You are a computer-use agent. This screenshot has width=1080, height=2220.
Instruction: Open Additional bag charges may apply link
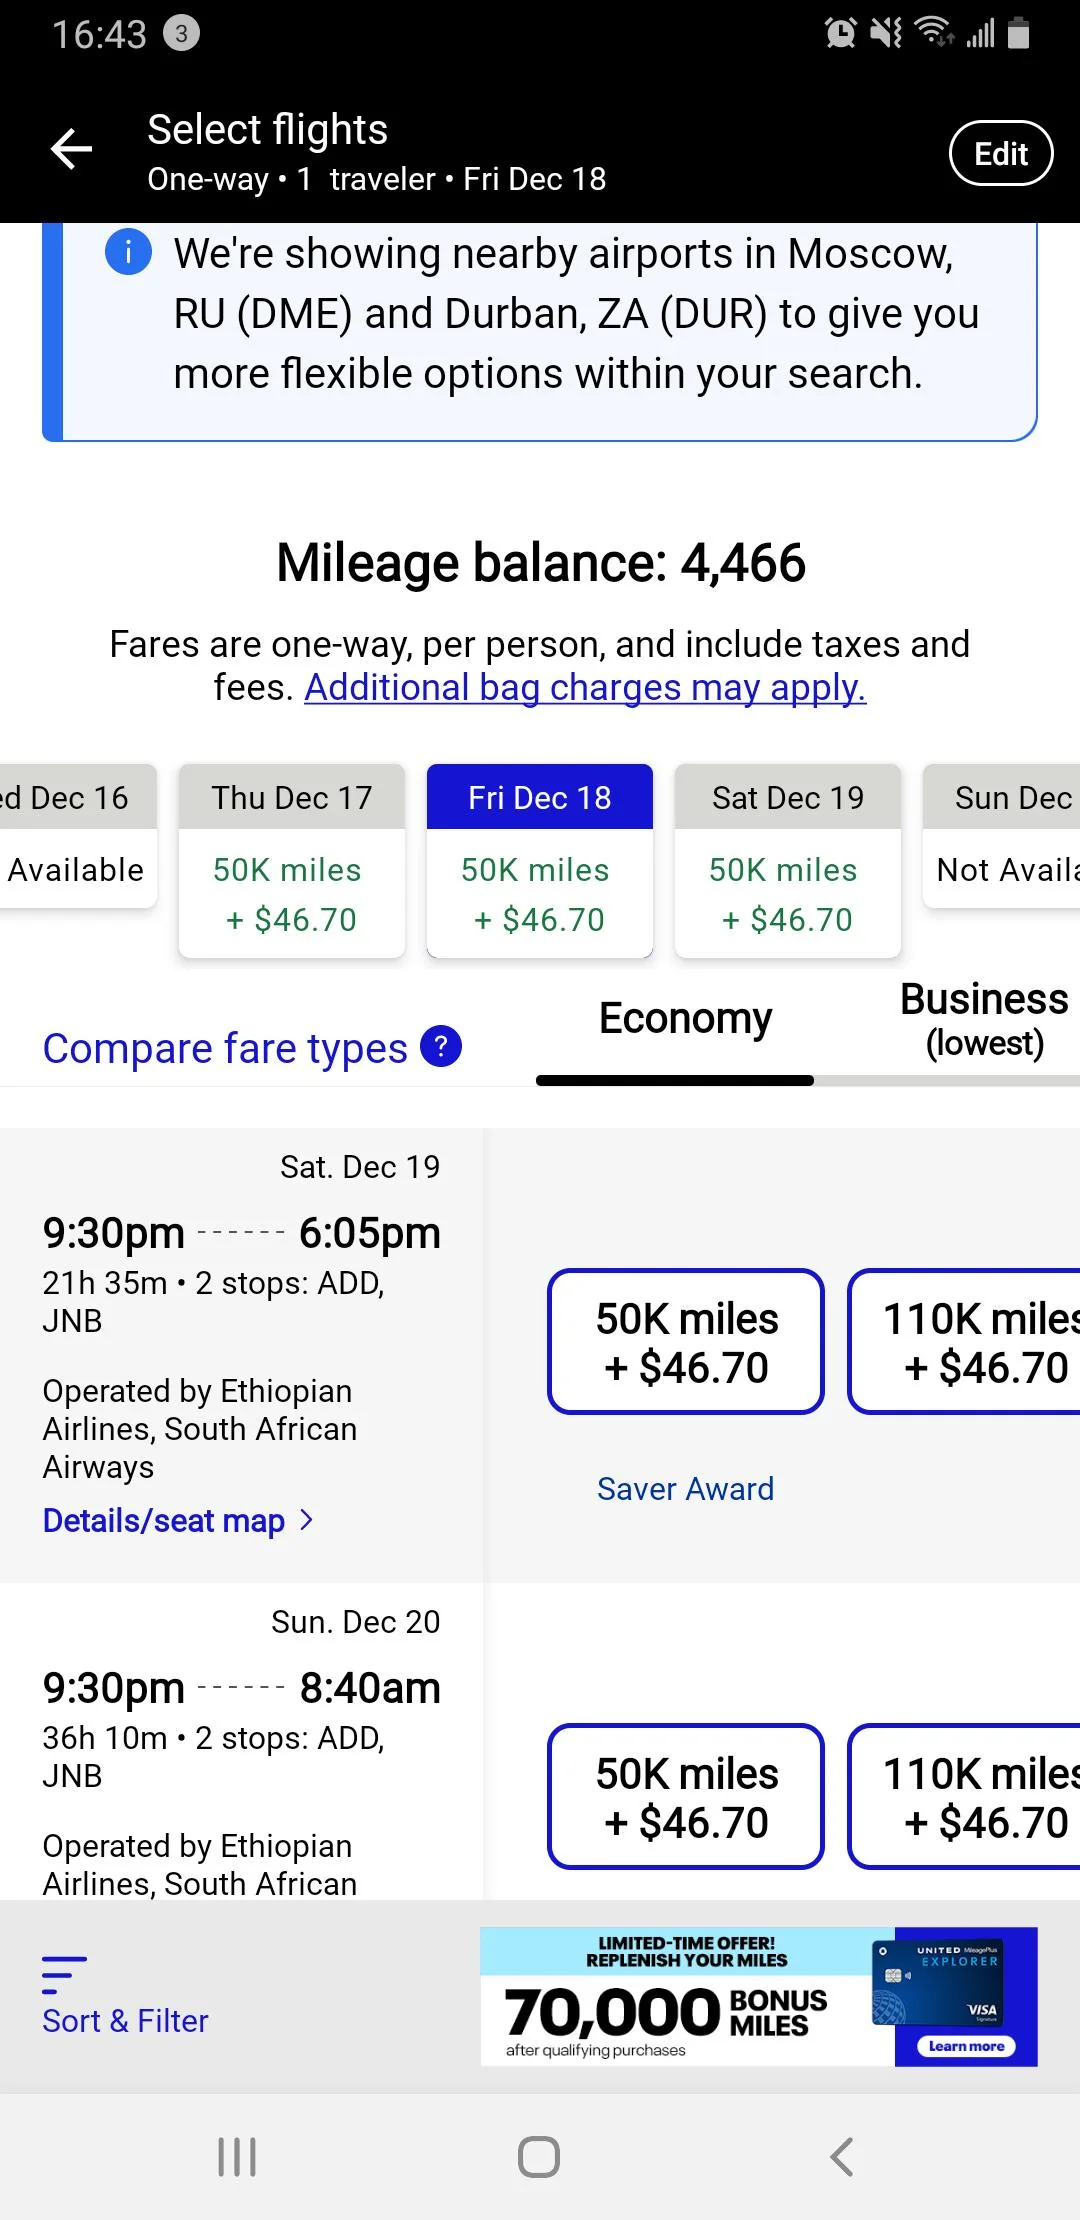coord(585,688)
